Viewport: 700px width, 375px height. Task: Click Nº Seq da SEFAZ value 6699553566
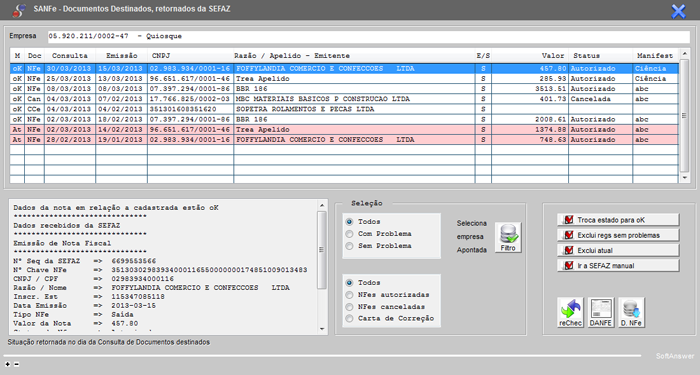tap(133, 261)
